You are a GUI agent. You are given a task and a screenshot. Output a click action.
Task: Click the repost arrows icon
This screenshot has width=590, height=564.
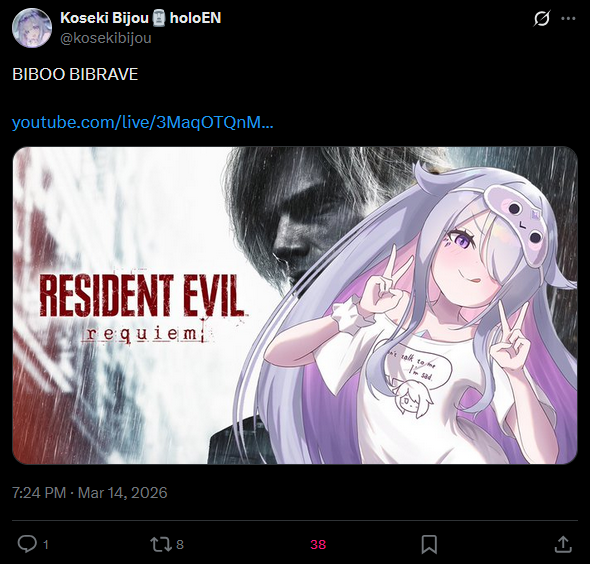pos(161,544)
